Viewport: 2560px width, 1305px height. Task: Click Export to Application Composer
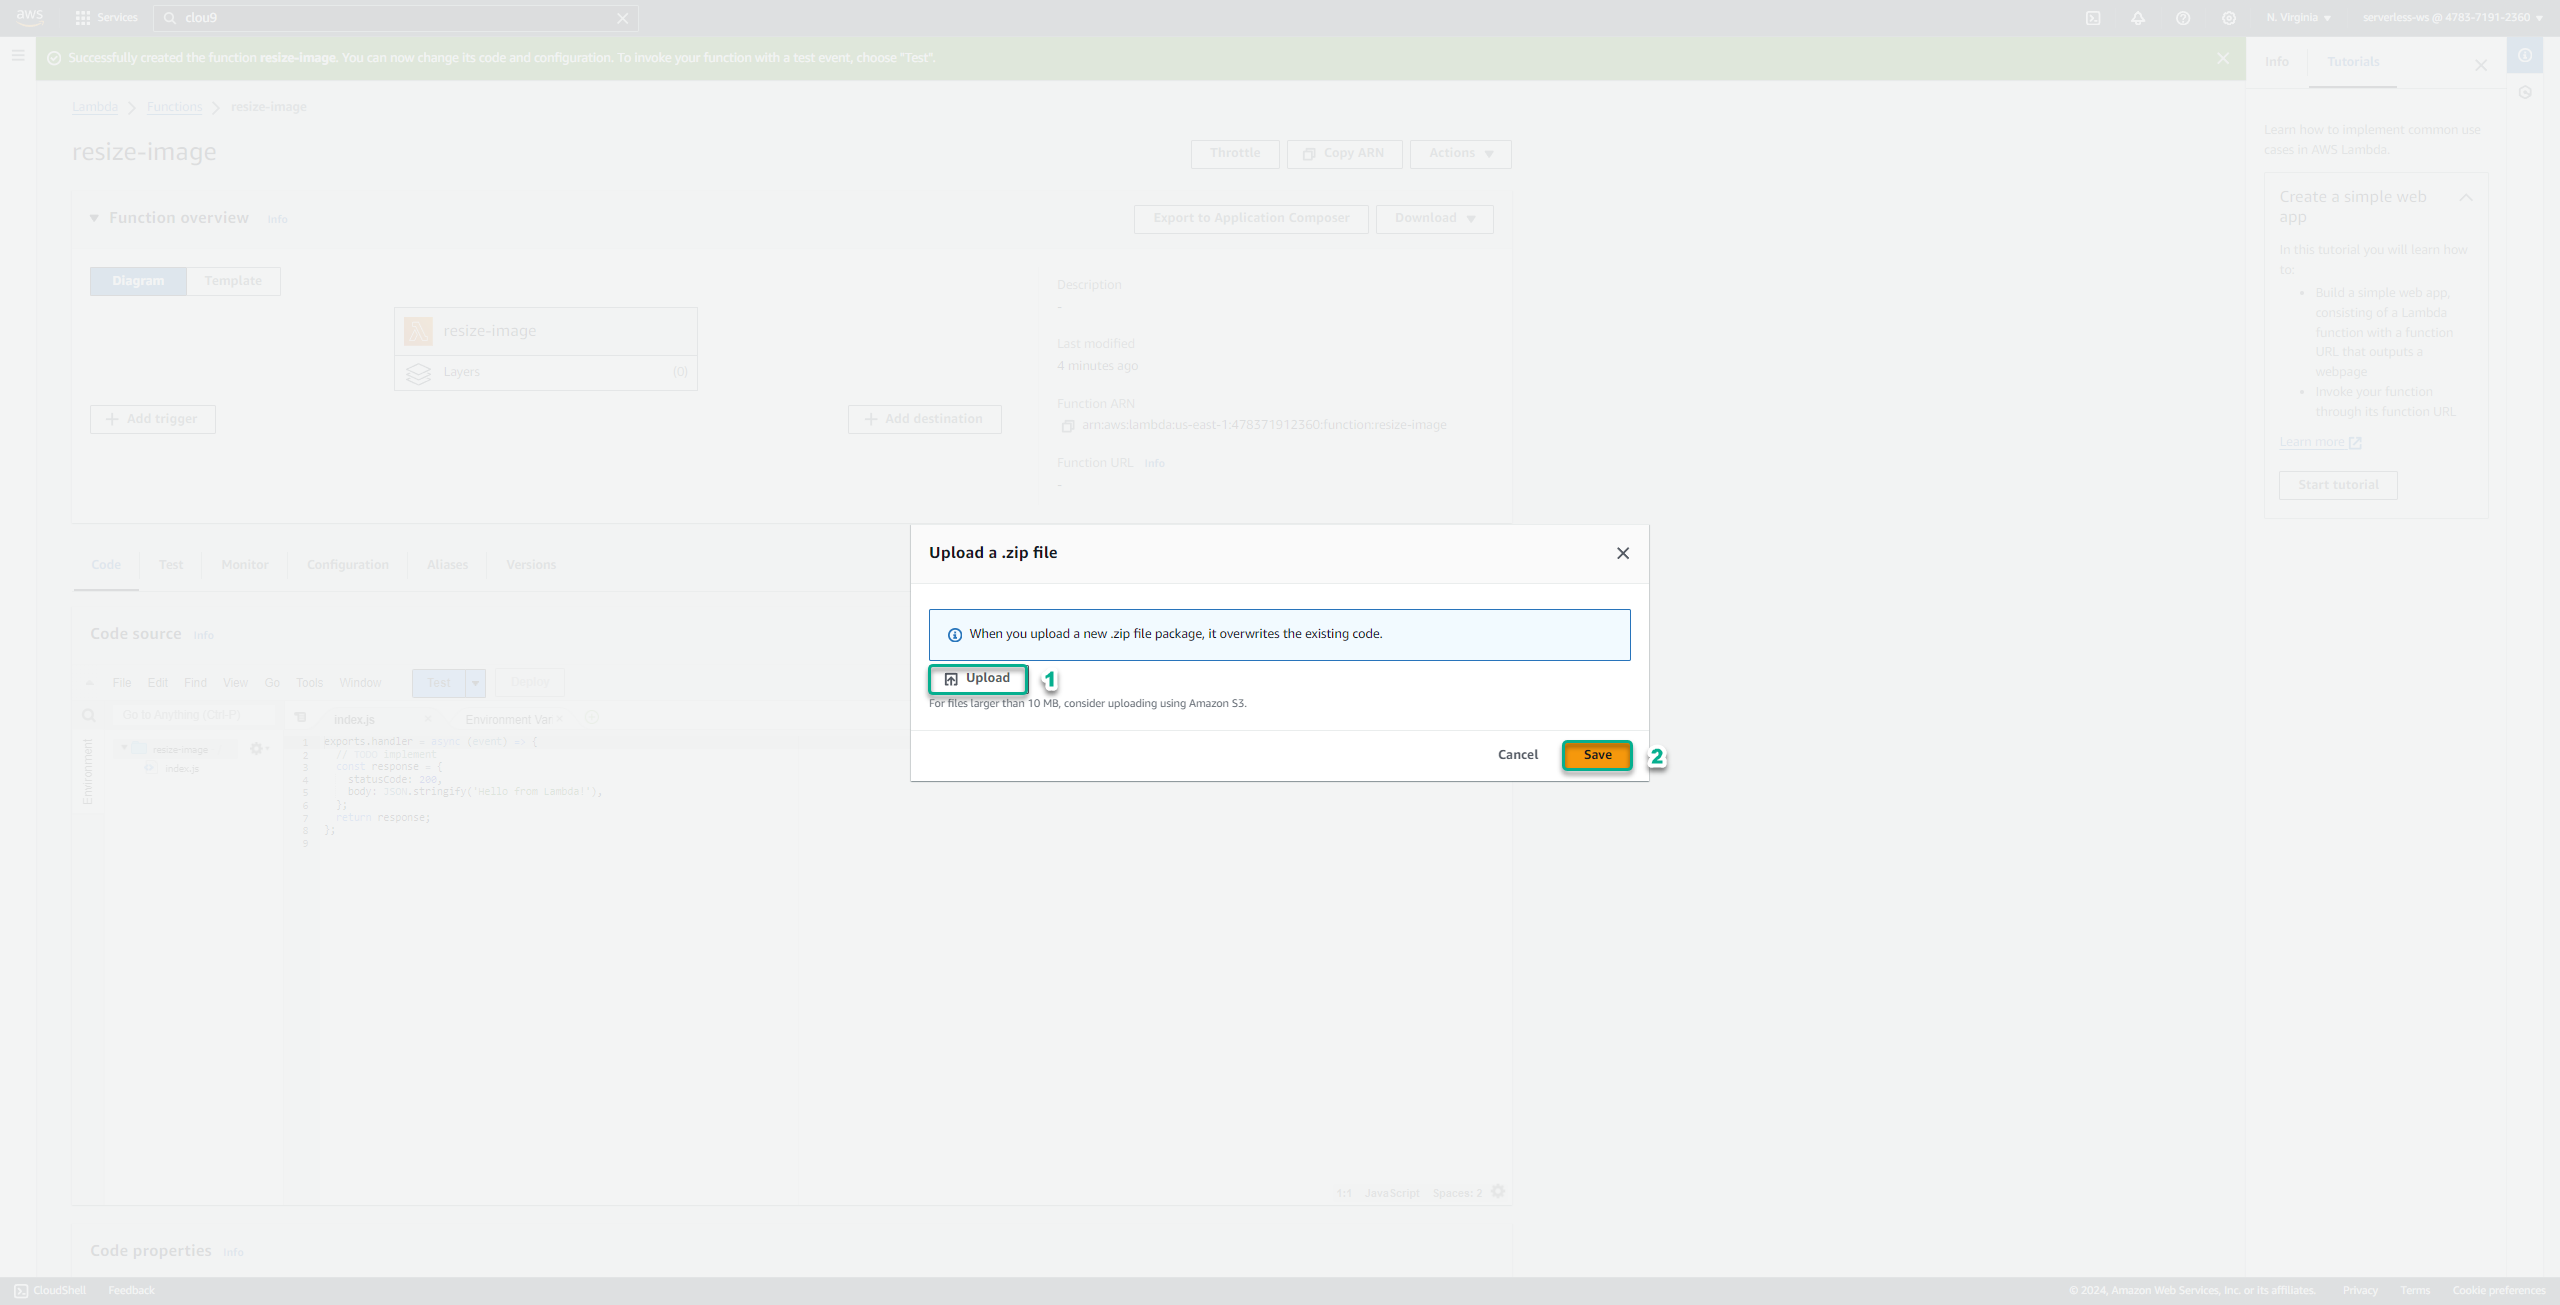pos(1251,219)
